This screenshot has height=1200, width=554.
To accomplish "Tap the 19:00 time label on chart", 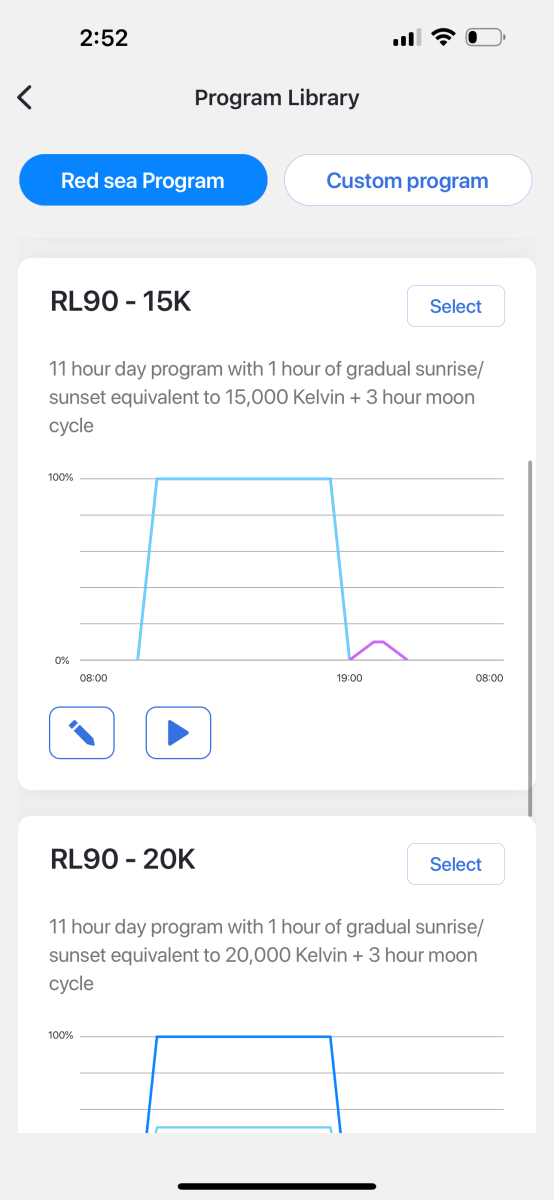I will point(349,677).
